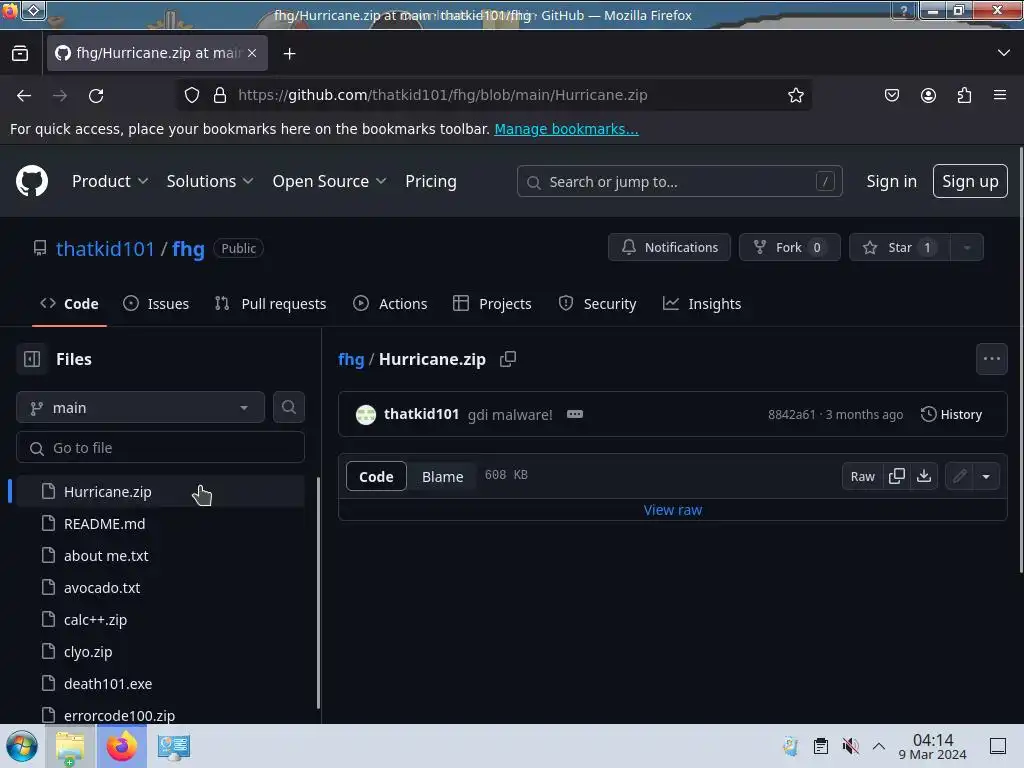
Task: Collapse the file tree side panel icon
Action: 32,359
